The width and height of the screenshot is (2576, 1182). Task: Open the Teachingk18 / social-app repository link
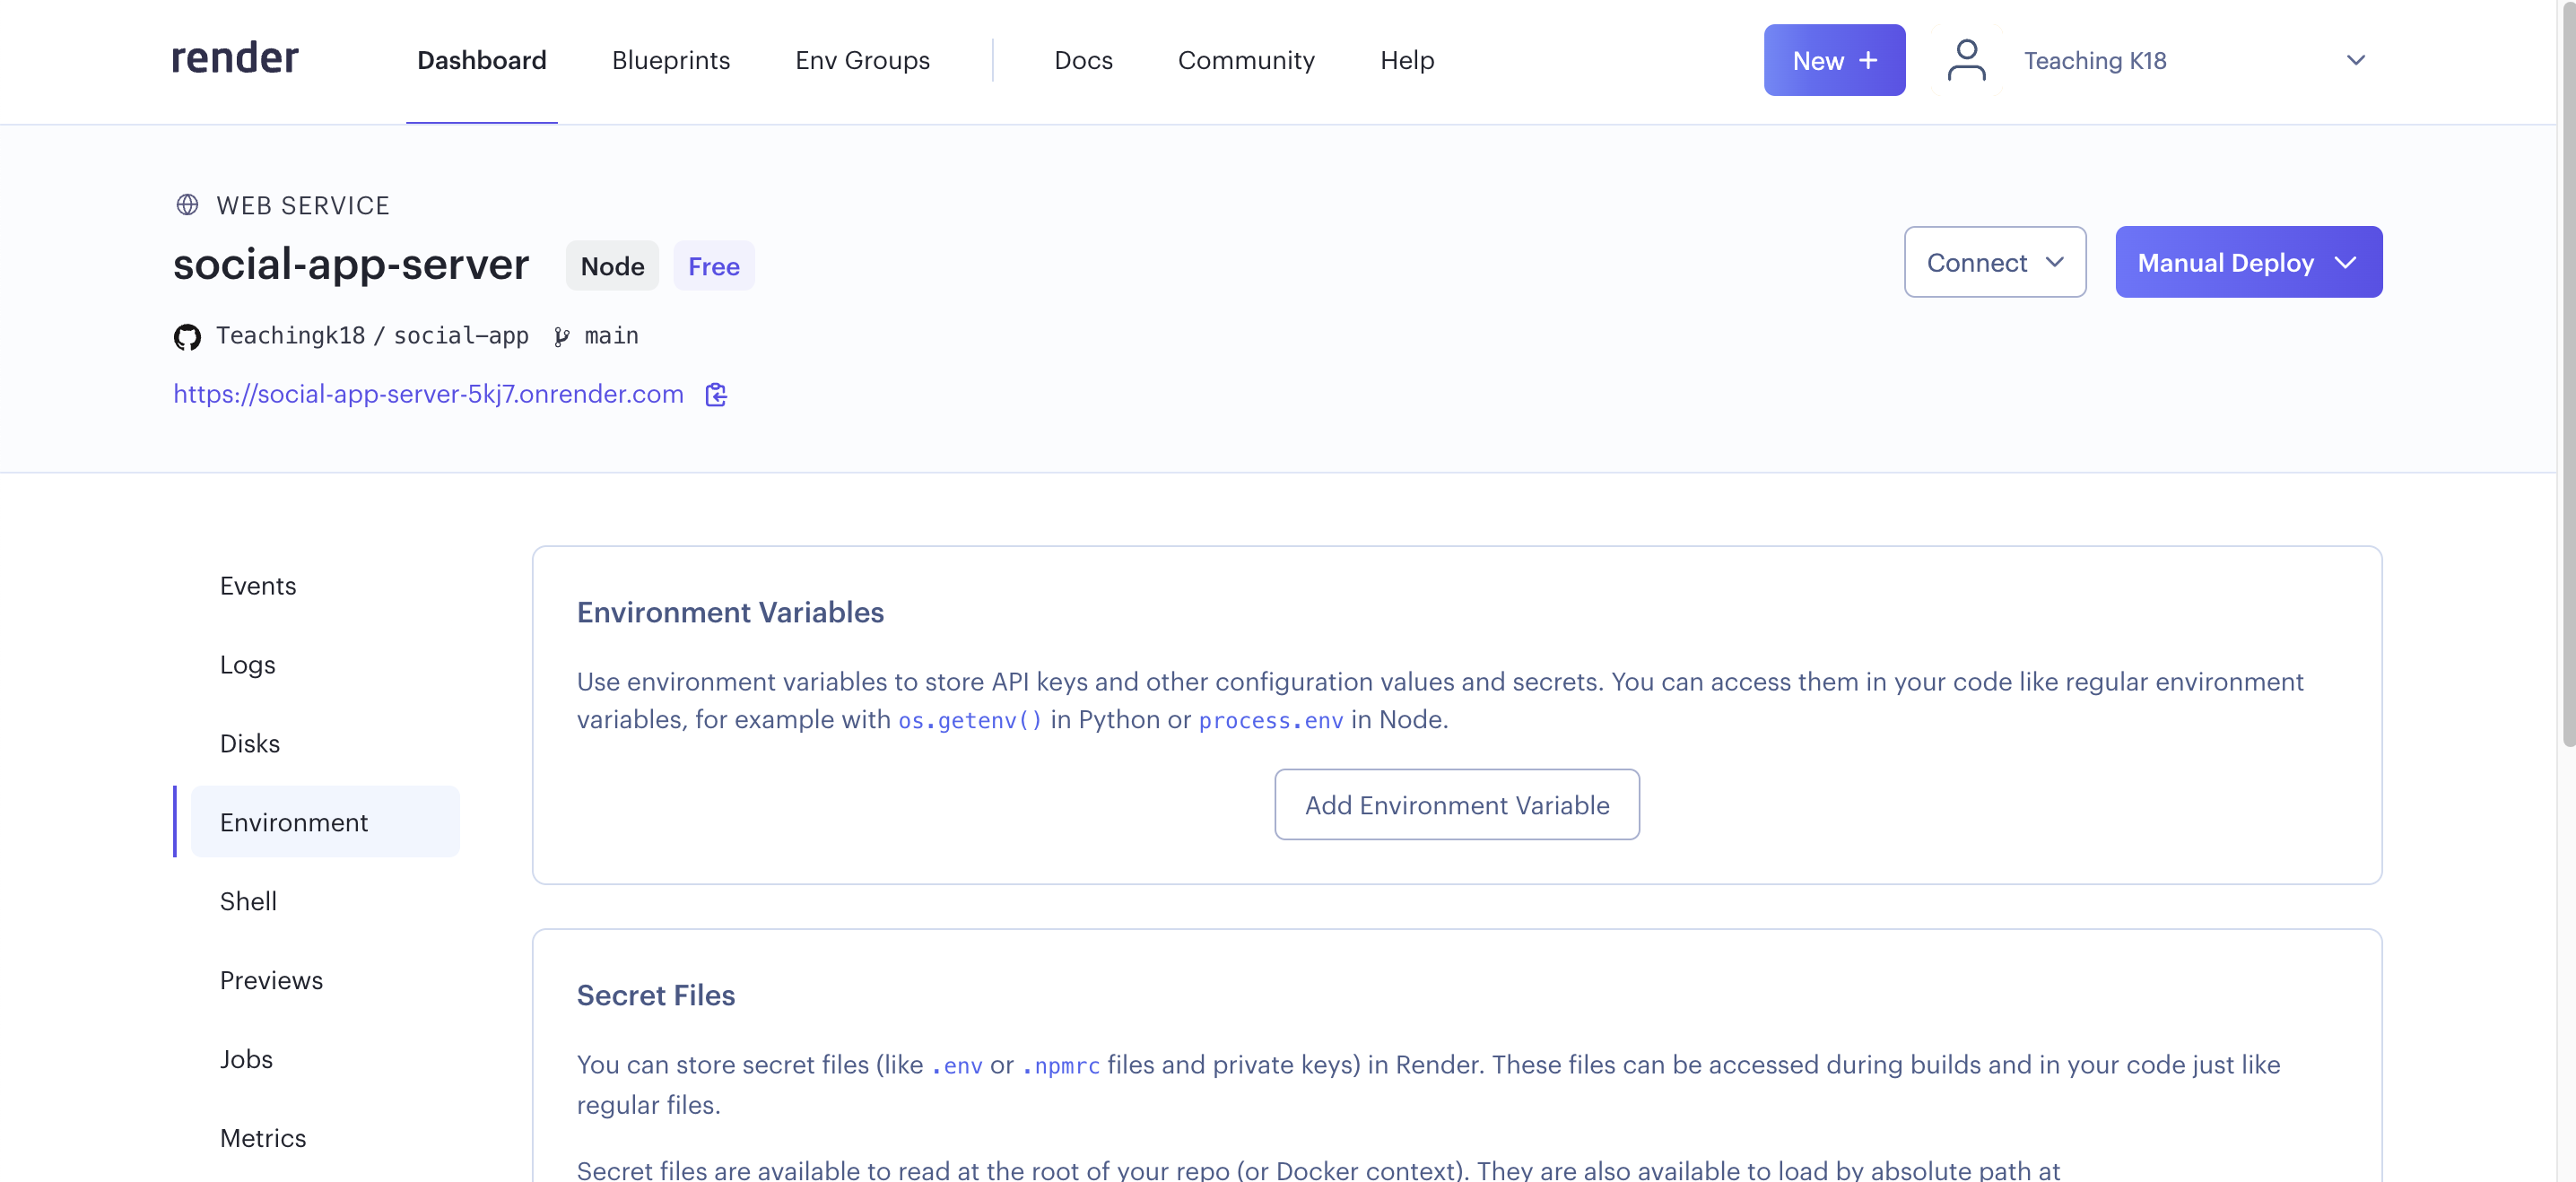pos(372,336)
